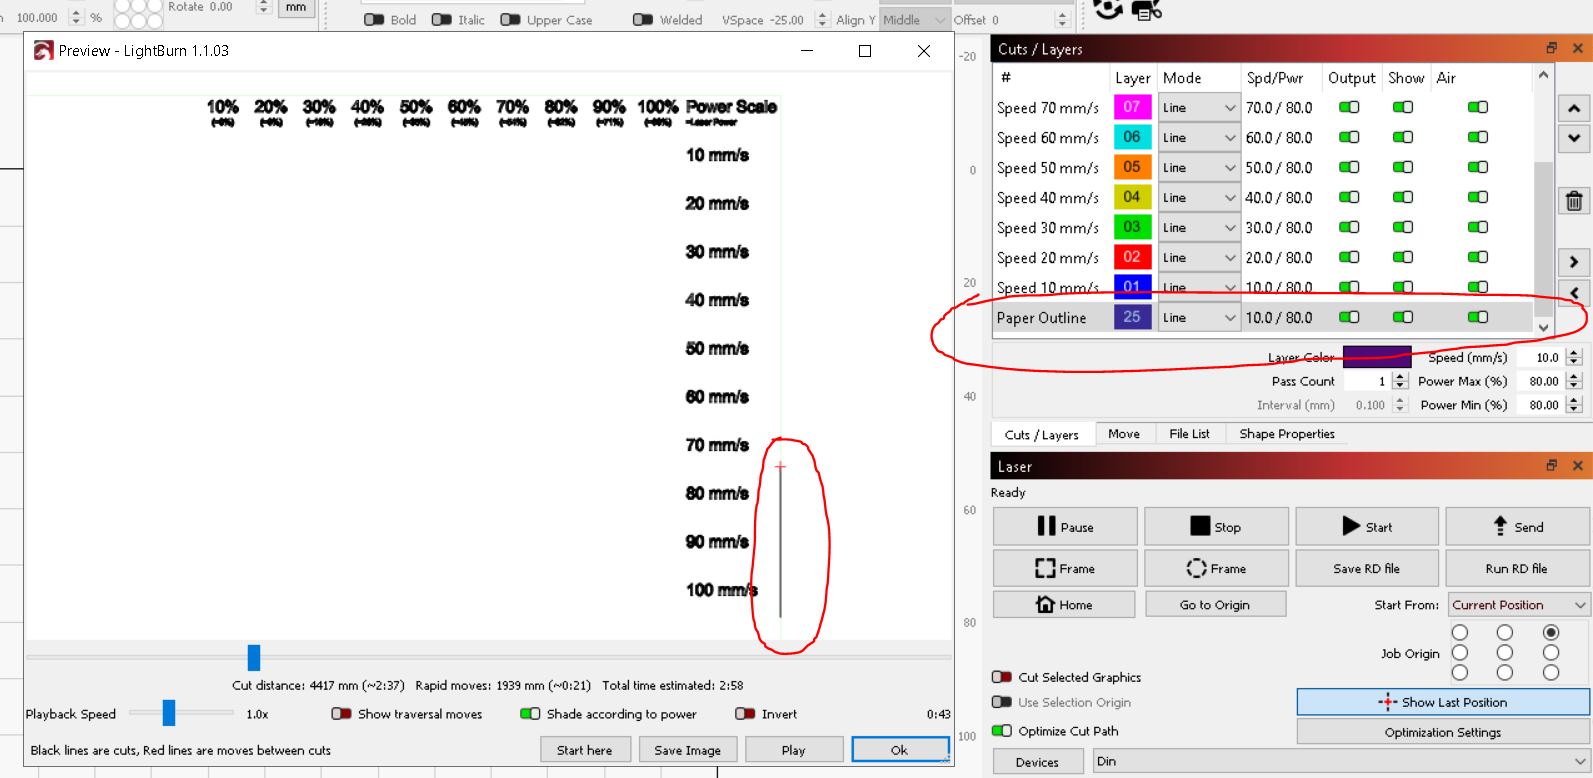
Task: Switch to the File List tab
Action: [x=1189, y=434]
